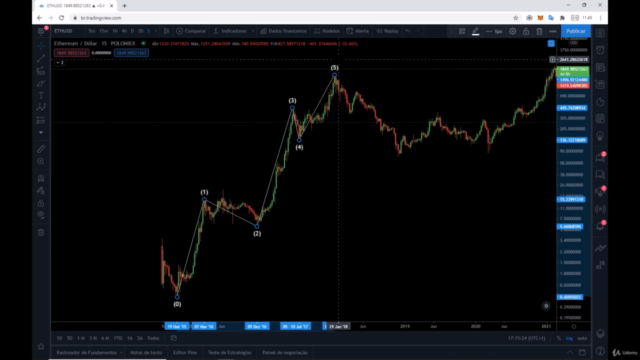Open the patterns drawing tool

point(41,107)
